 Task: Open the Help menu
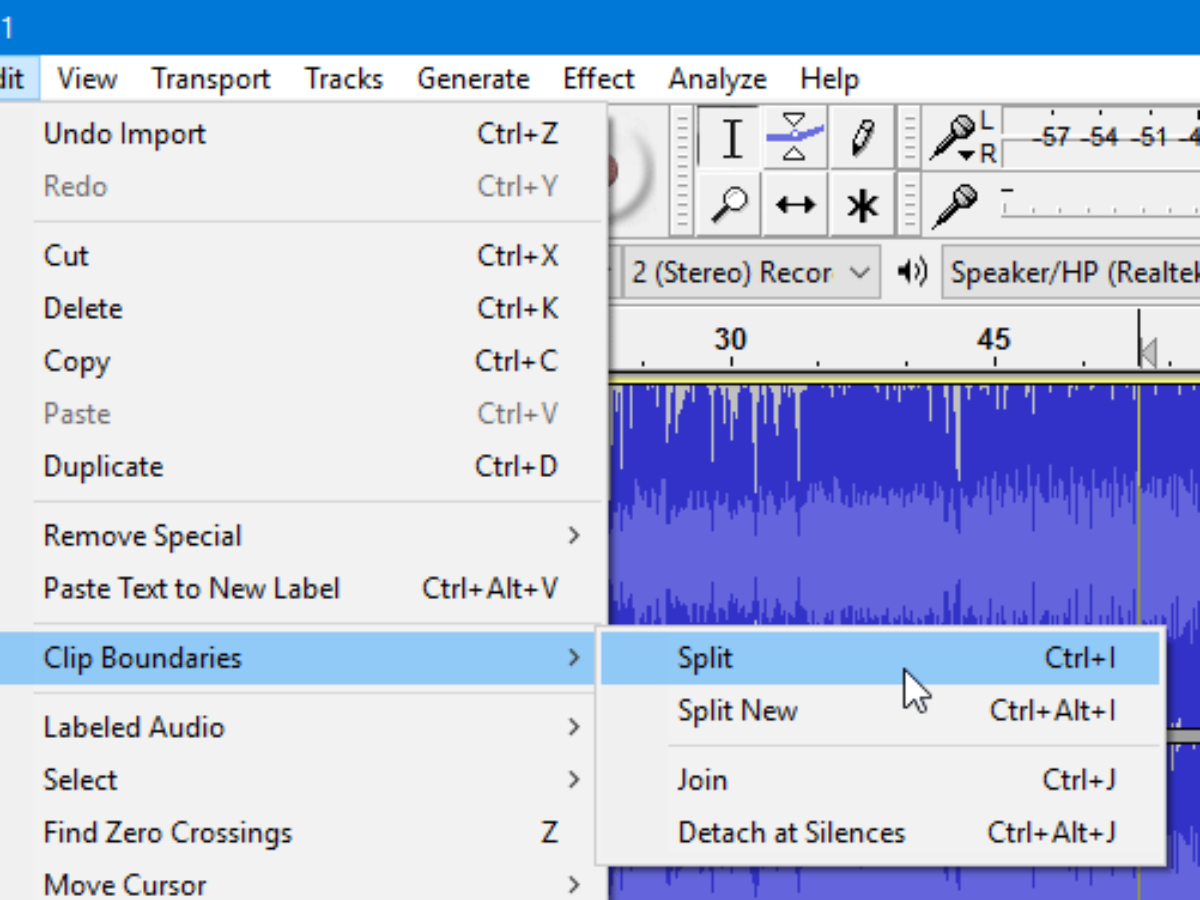(829, 79)
